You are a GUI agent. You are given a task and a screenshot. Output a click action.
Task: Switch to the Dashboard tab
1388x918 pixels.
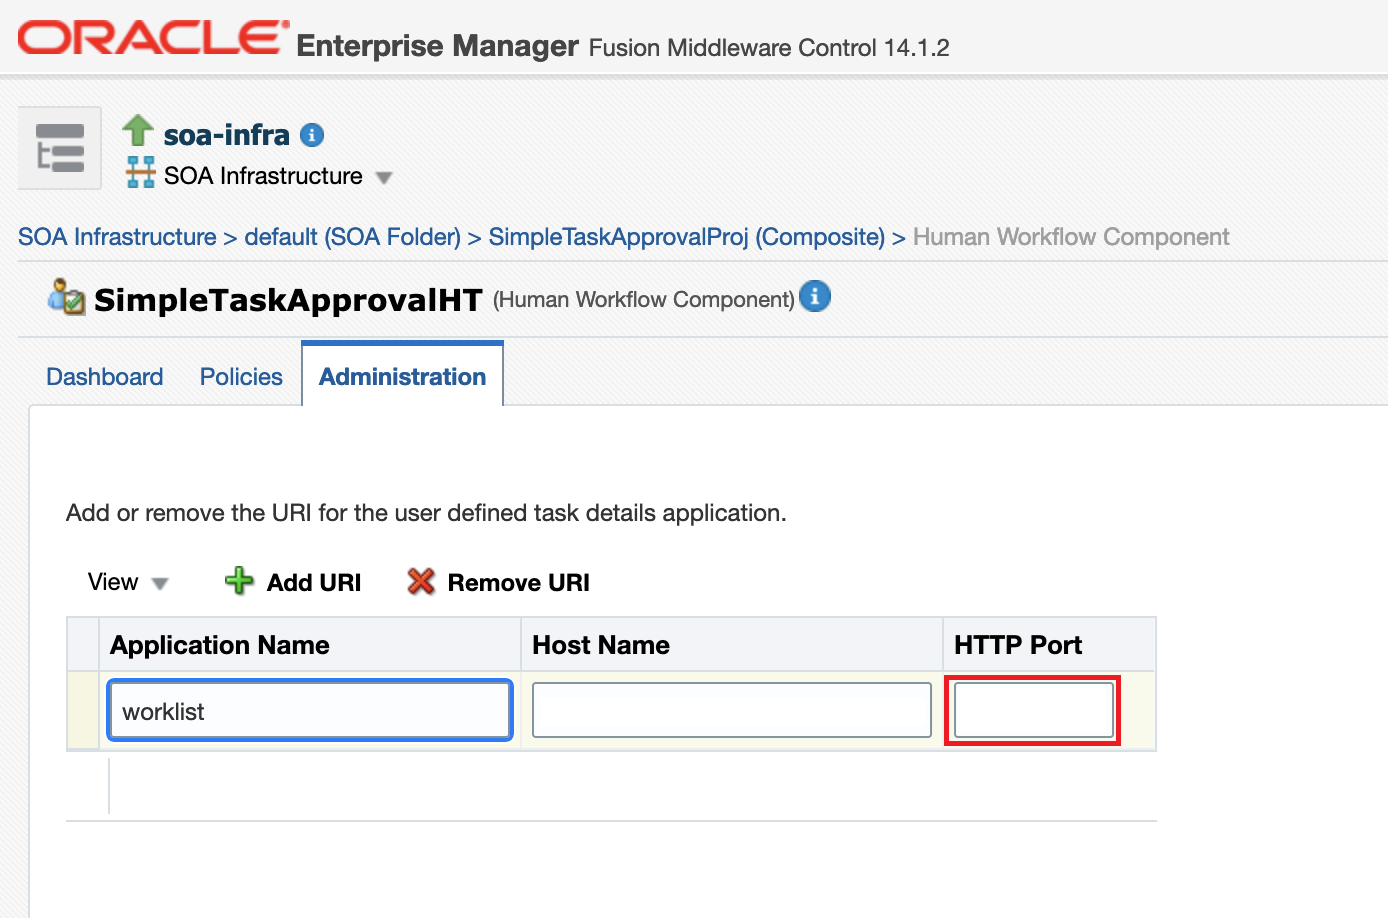105,377
